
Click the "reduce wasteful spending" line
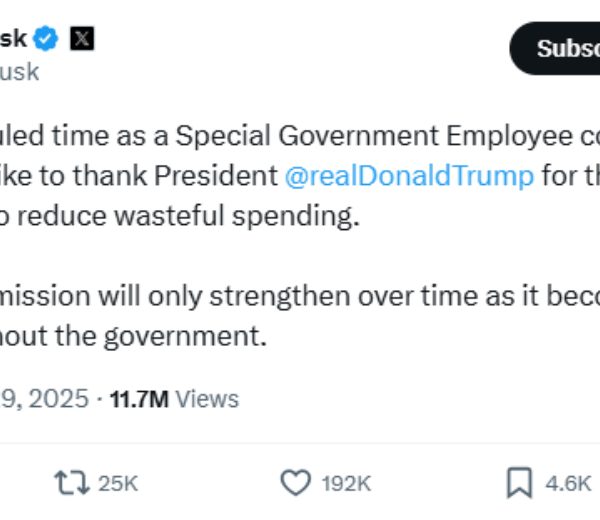click(x=180, y=216)
